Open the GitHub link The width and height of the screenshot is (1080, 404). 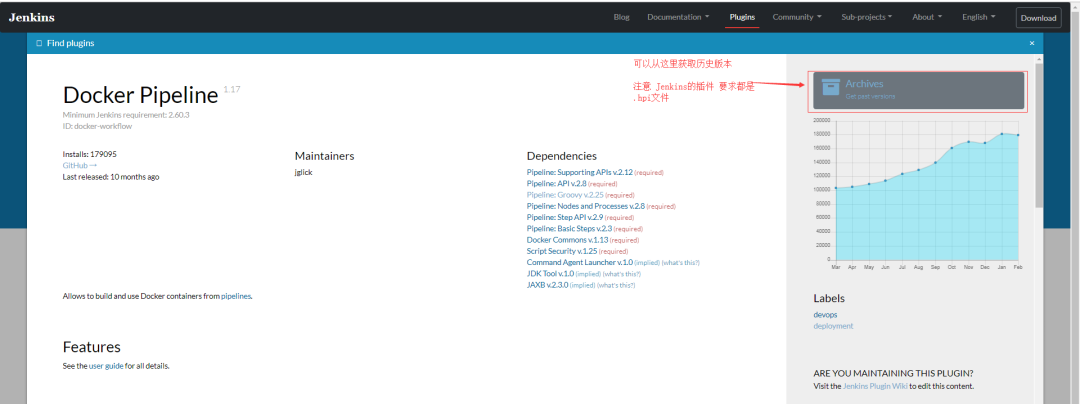(80, 165)
